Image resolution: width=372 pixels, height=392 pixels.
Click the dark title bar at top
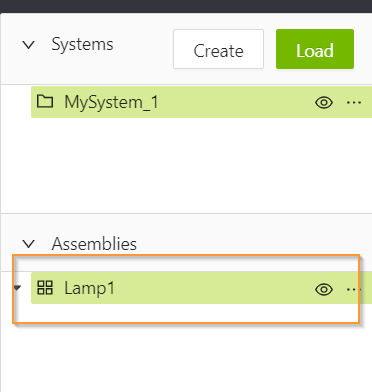point(186,6)
